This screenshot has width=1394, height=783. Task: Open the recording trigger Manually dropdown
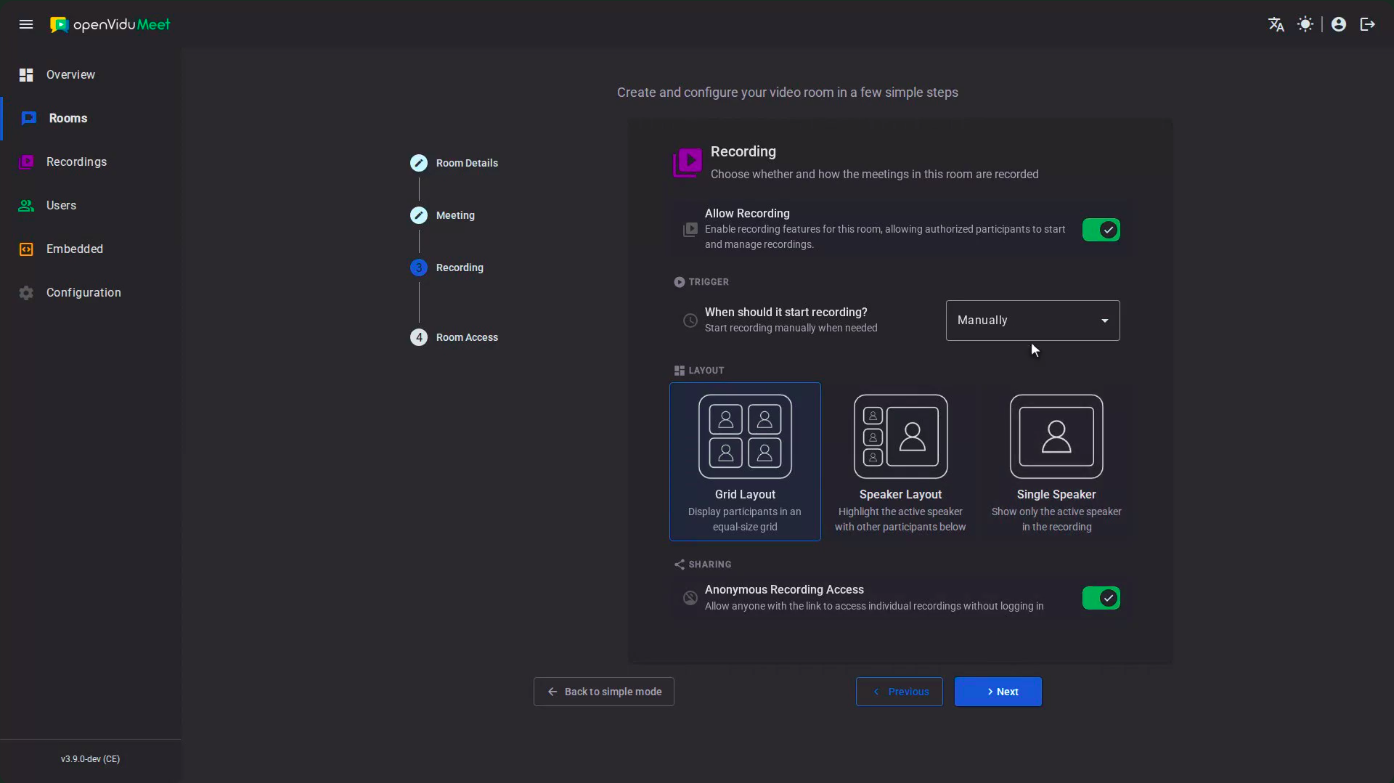click(x=1033, y=320)
